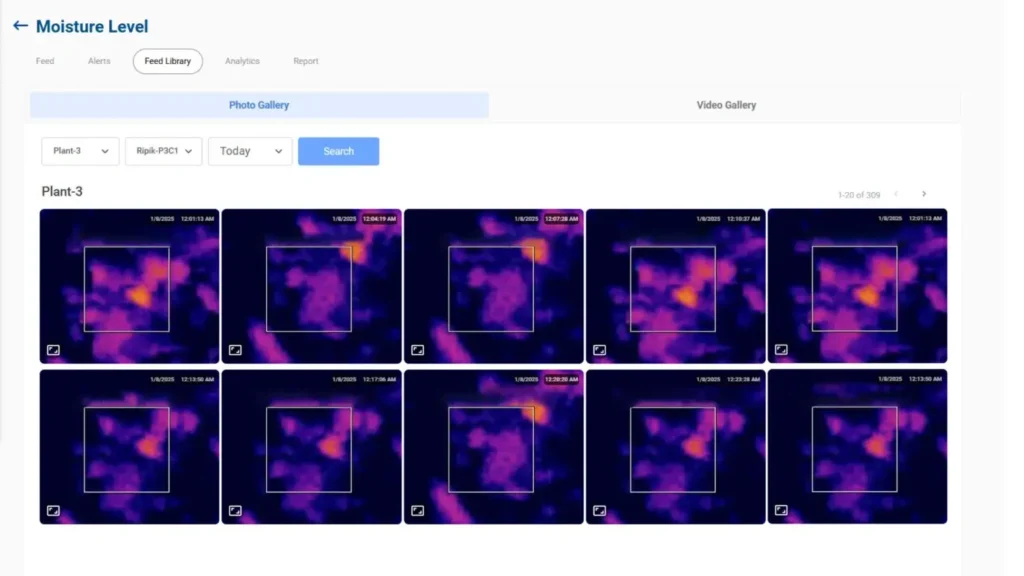Go to next page of gallery results
1024x576 pixels.
pos(924,194)
